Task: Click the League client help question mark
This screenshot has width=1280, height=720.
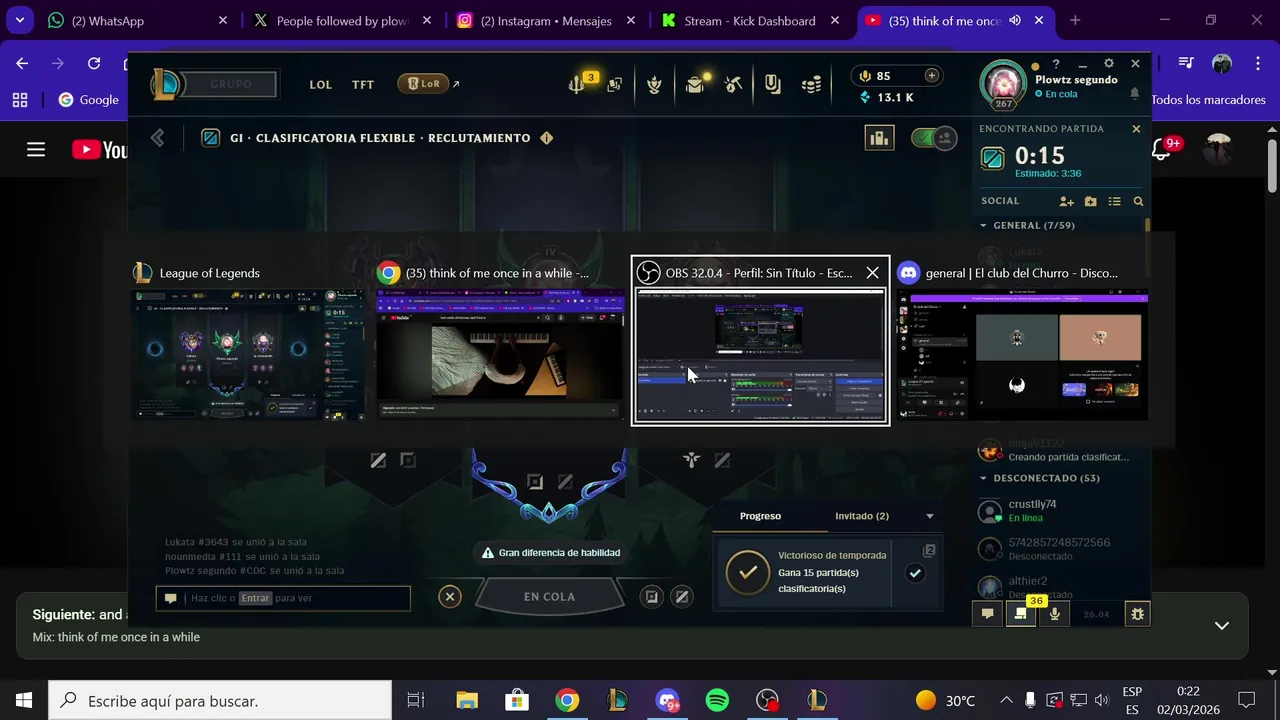Action: pos(1056,64)
